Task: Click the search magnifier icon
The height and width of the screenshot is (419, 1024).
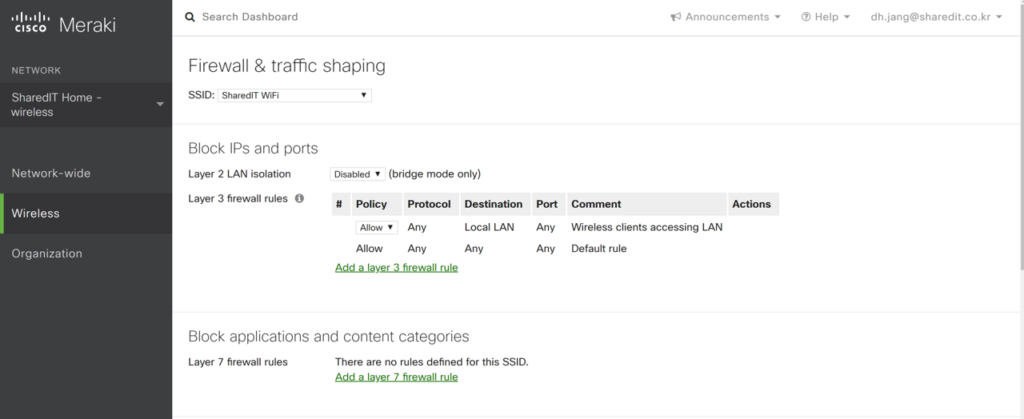Action: coord(190,17)
